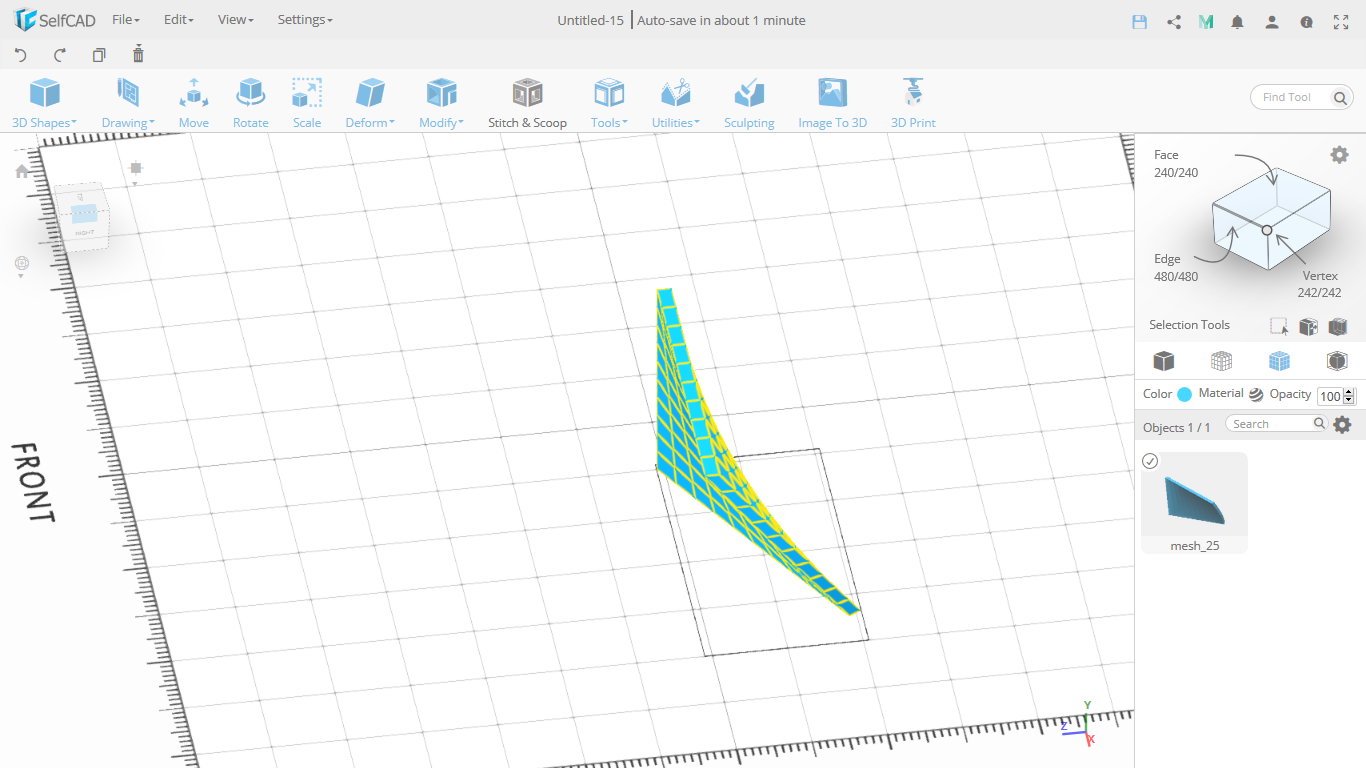Click the Redo arrow

click(x=59, y=55)
